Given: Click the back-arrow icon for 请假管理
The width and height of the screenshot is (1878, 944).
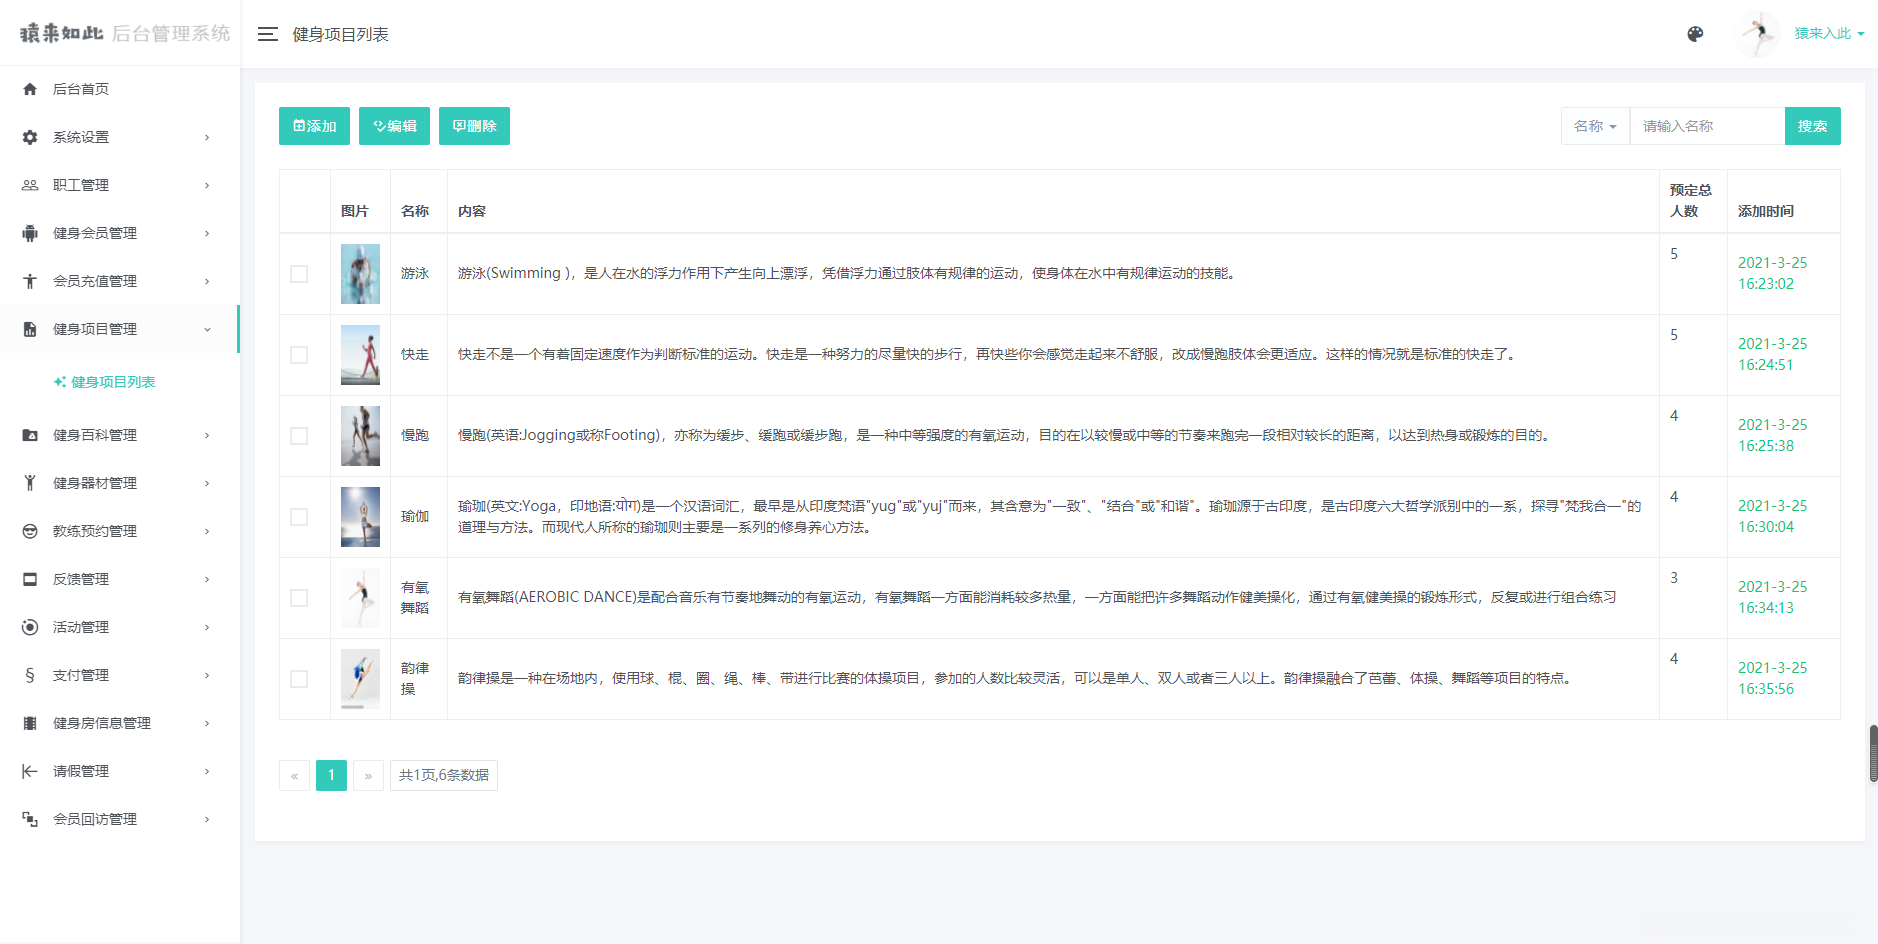Looking at the screenshot, I should pos(30,771).
